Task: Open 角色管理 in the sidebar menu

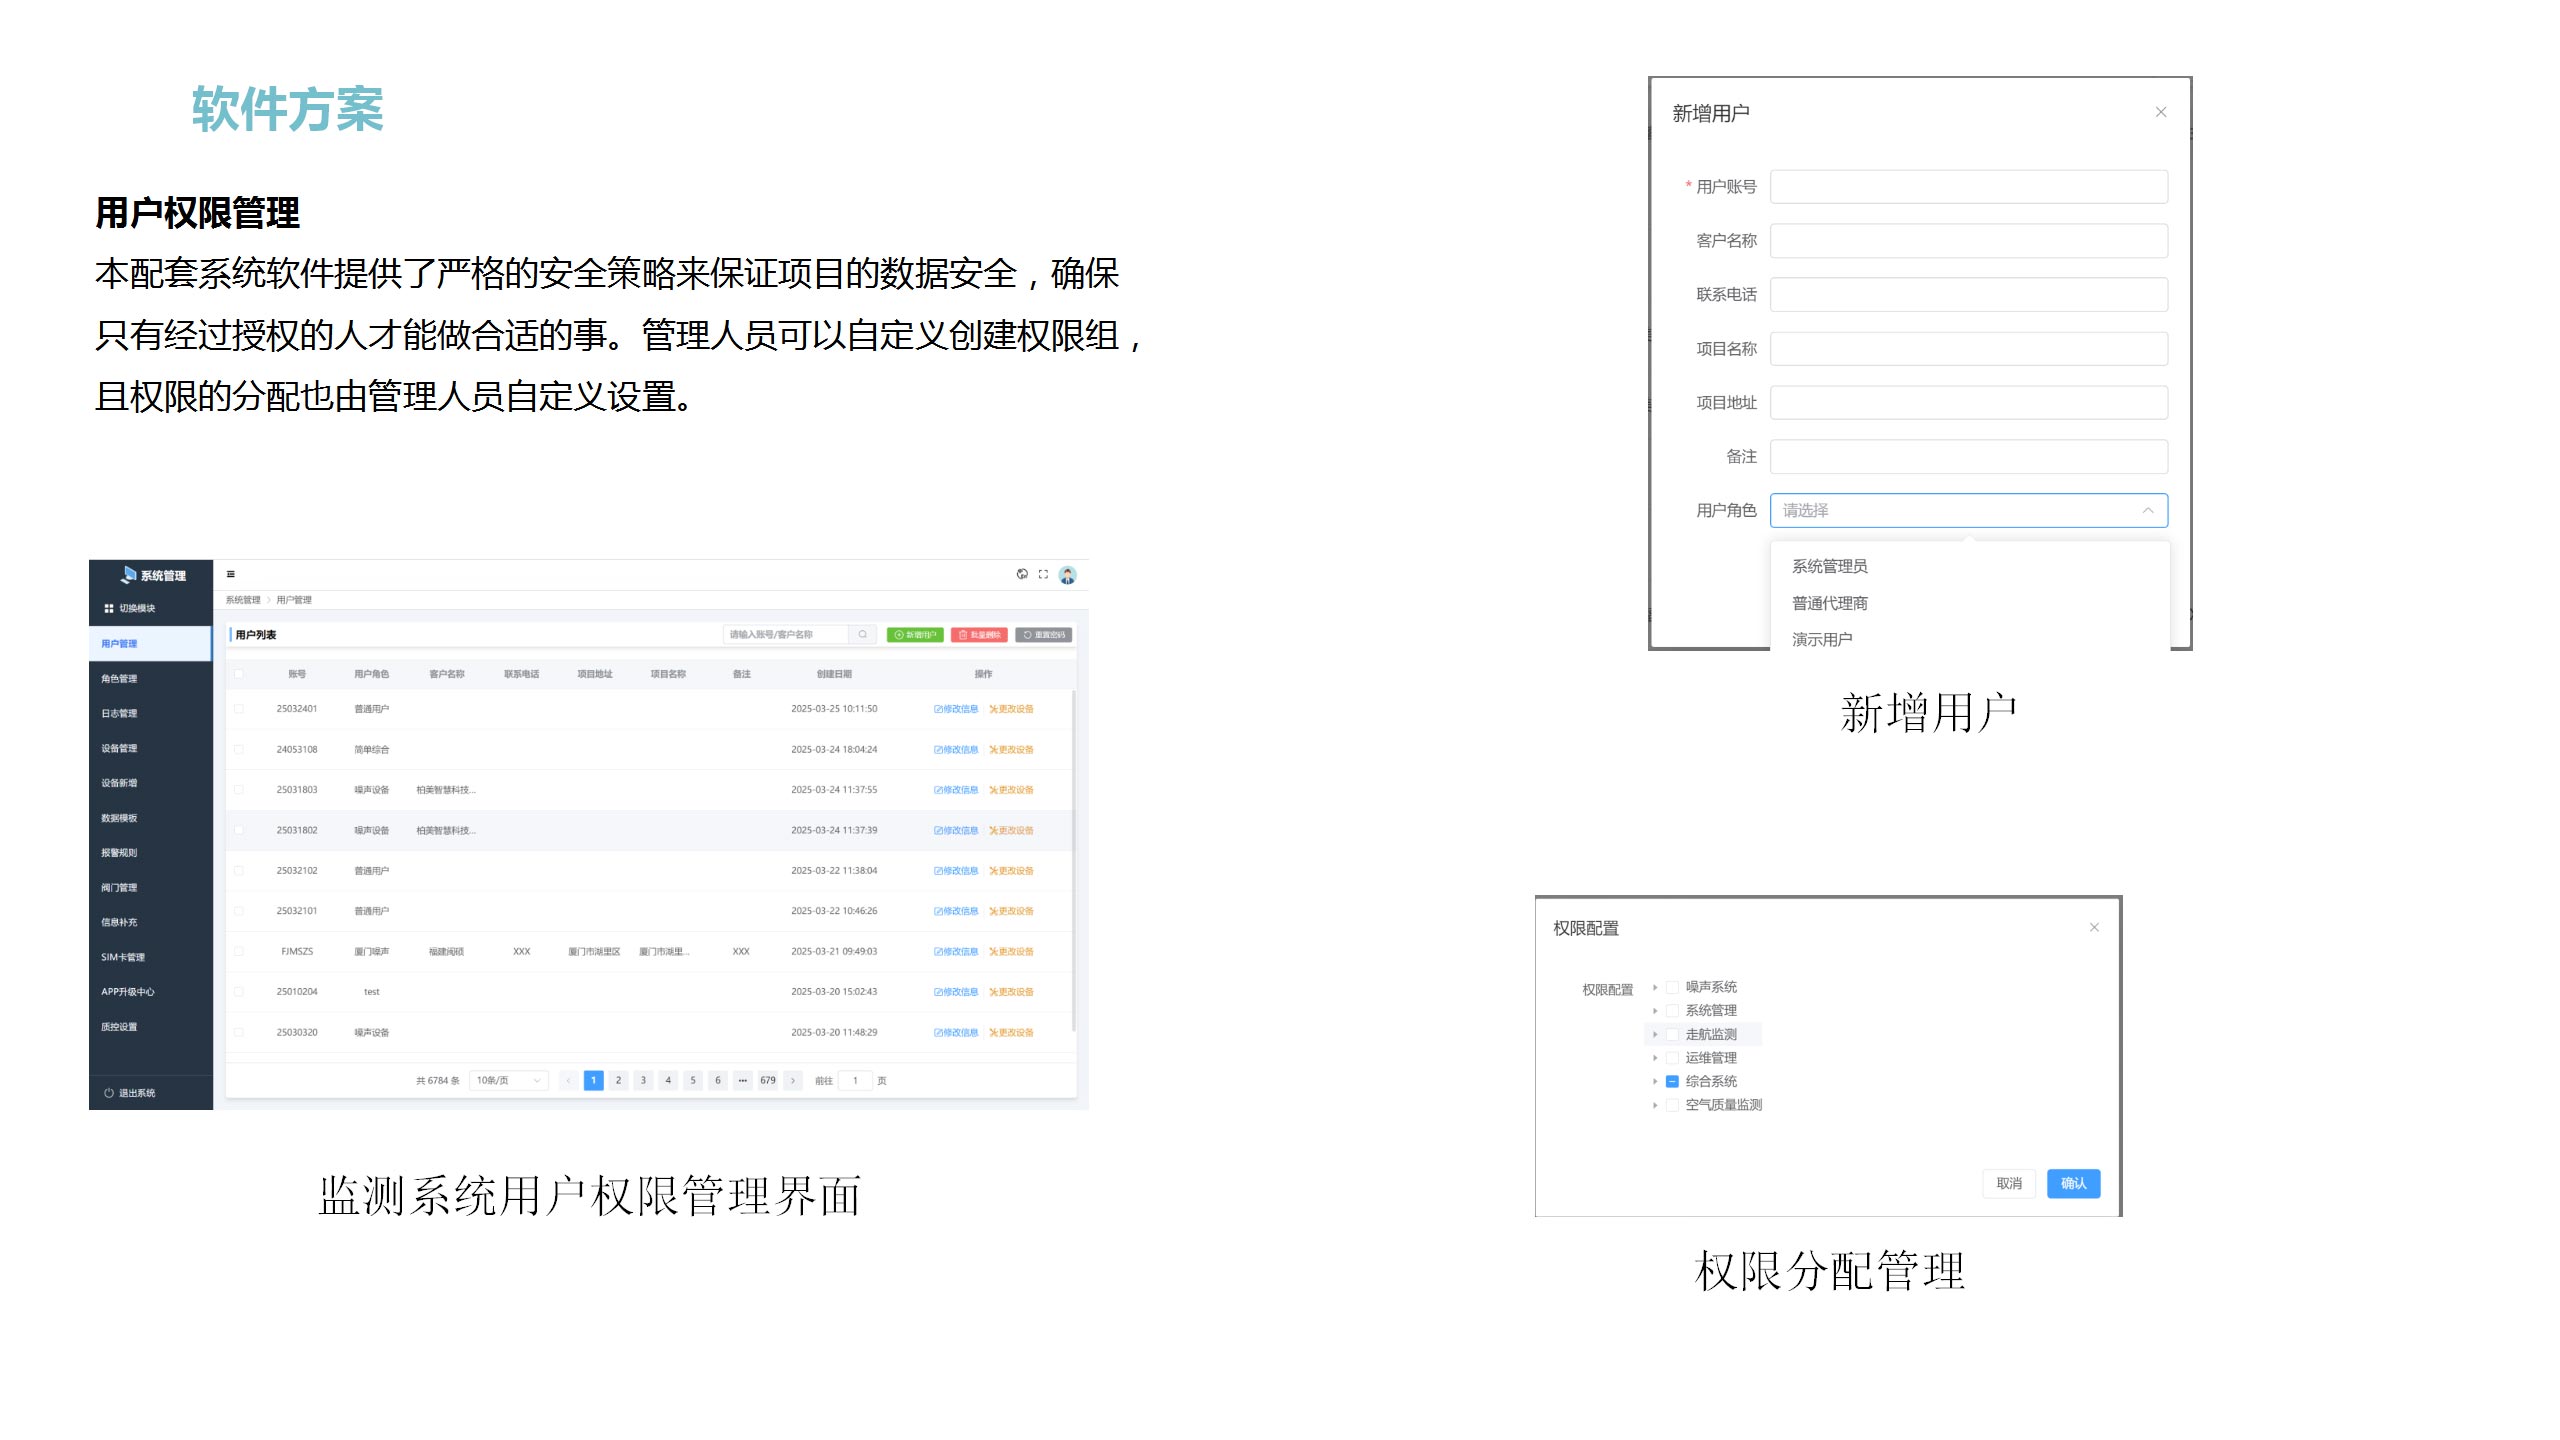Action: tap(119, 679)
